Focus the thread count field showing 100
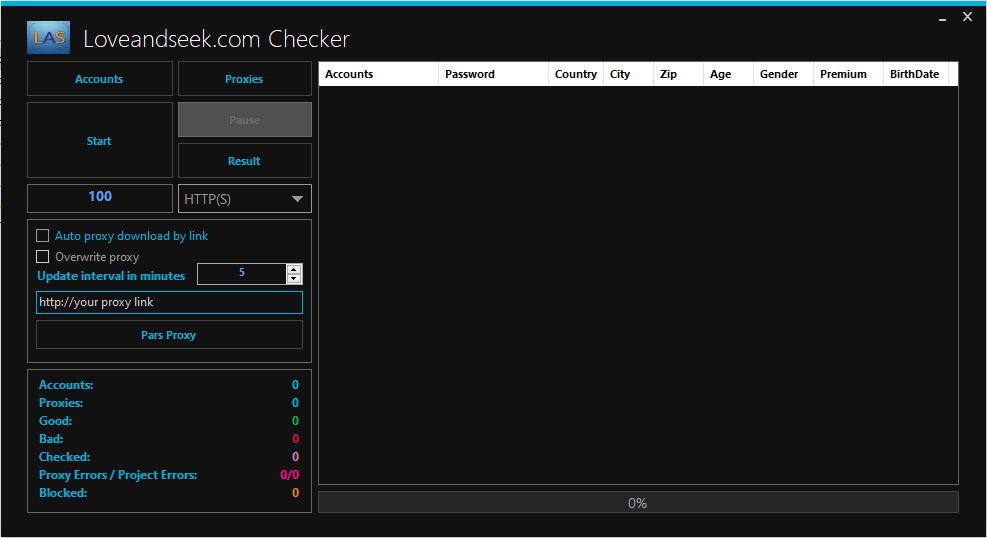The width and height of the screenshot is (987, 538). tap(99, 198)
